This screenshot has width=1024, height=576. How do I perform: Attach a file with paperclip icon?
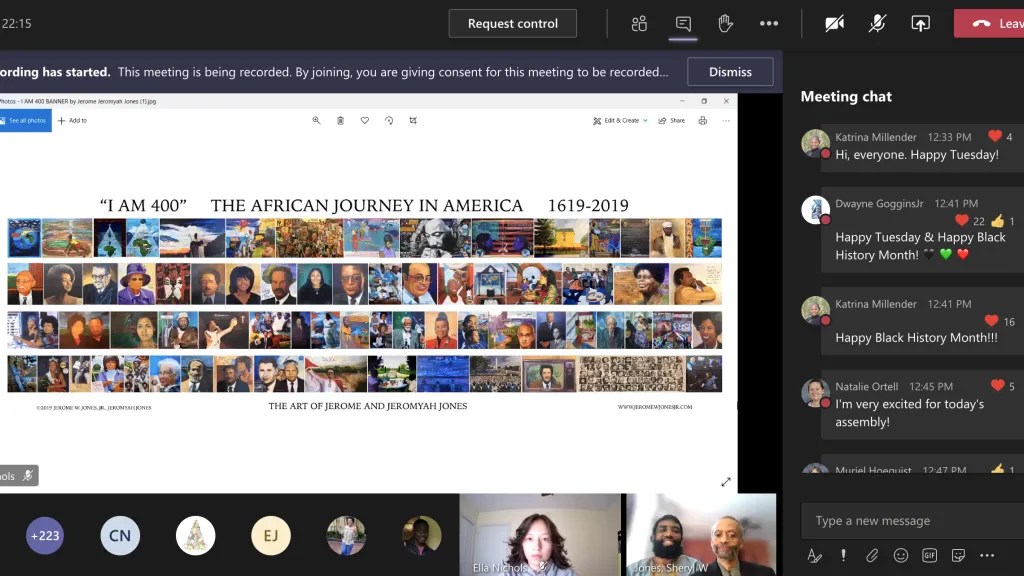coord(872,556)
